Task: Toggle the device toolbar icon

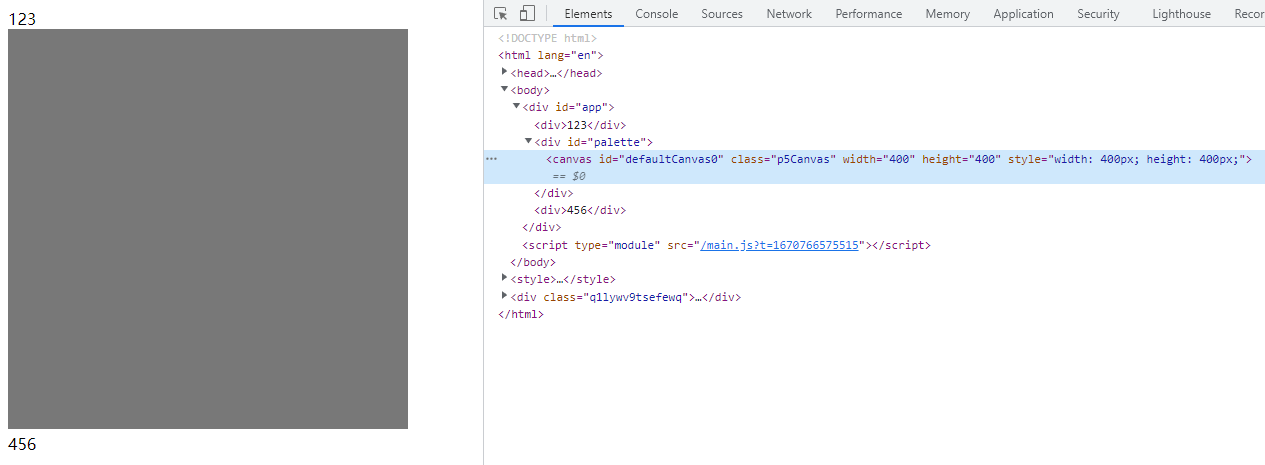Action: tap(527, 13)
